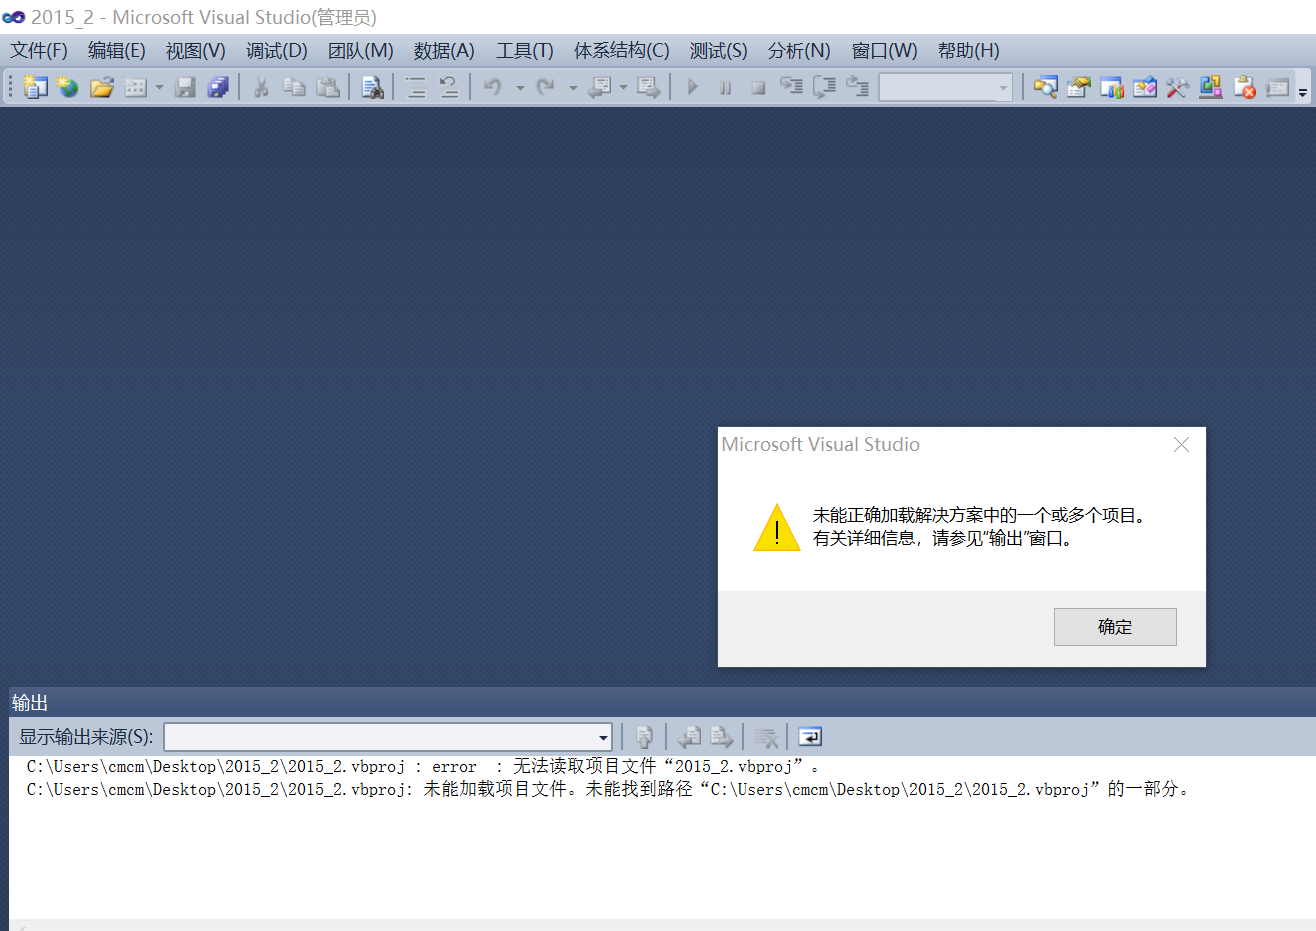Screen dimensions: 1316x931
Task: Toggle Word Wrap in Output panel
Action: 810,737
